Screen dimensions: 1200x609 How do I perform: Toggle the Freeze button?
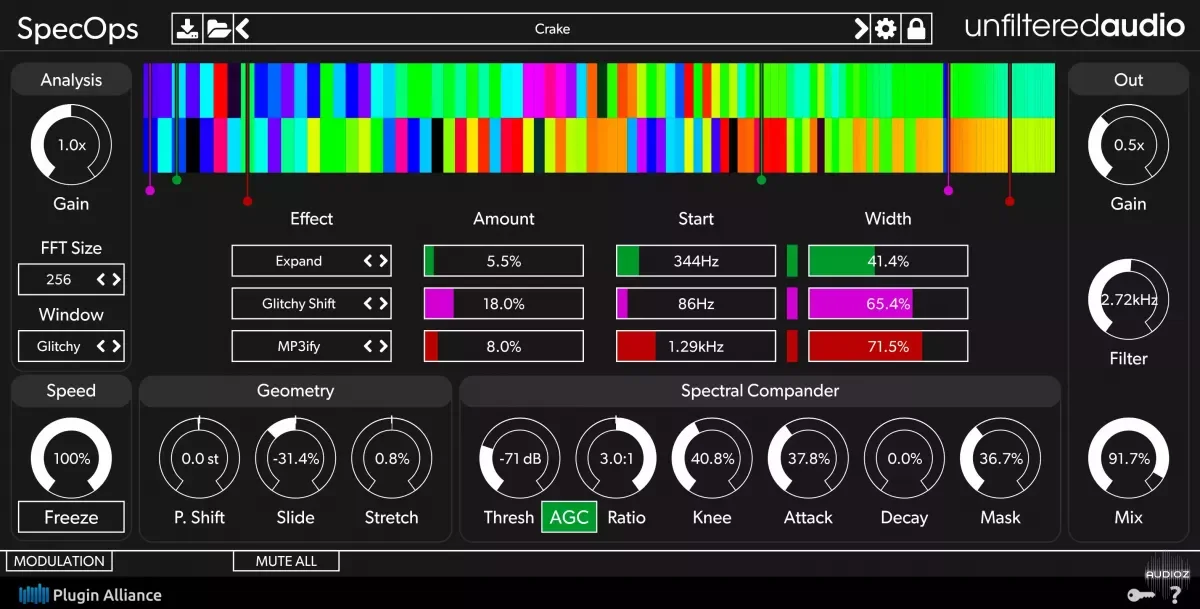coord(71,517)
